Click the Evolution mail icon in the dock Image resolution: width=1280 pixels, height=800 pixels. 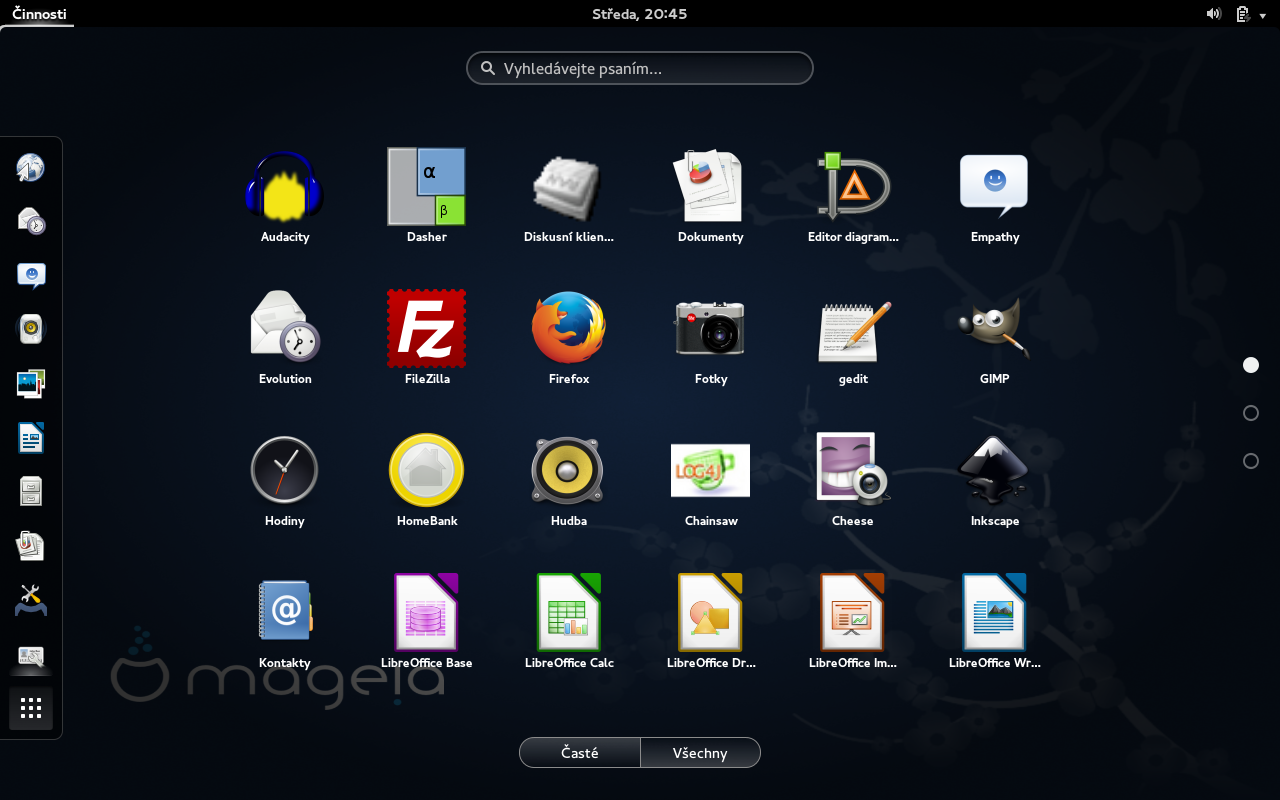coord(31,221)
